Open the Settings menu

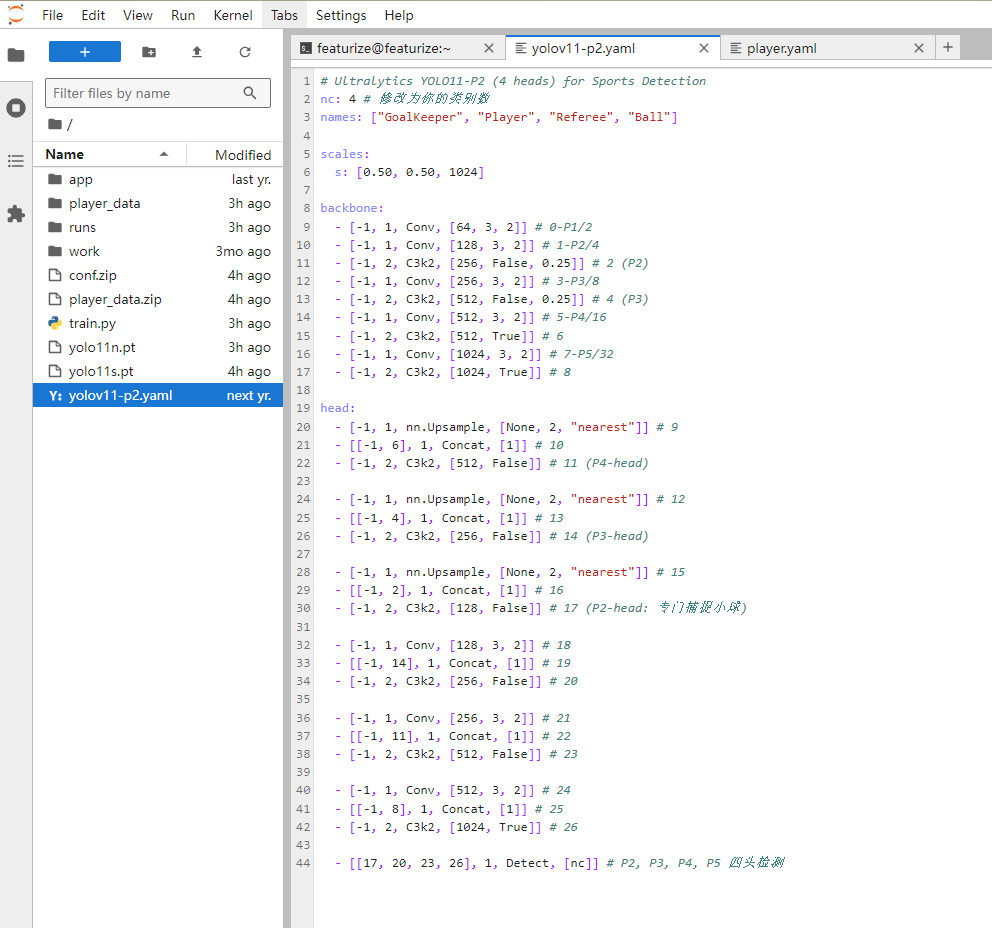[341, 15]
